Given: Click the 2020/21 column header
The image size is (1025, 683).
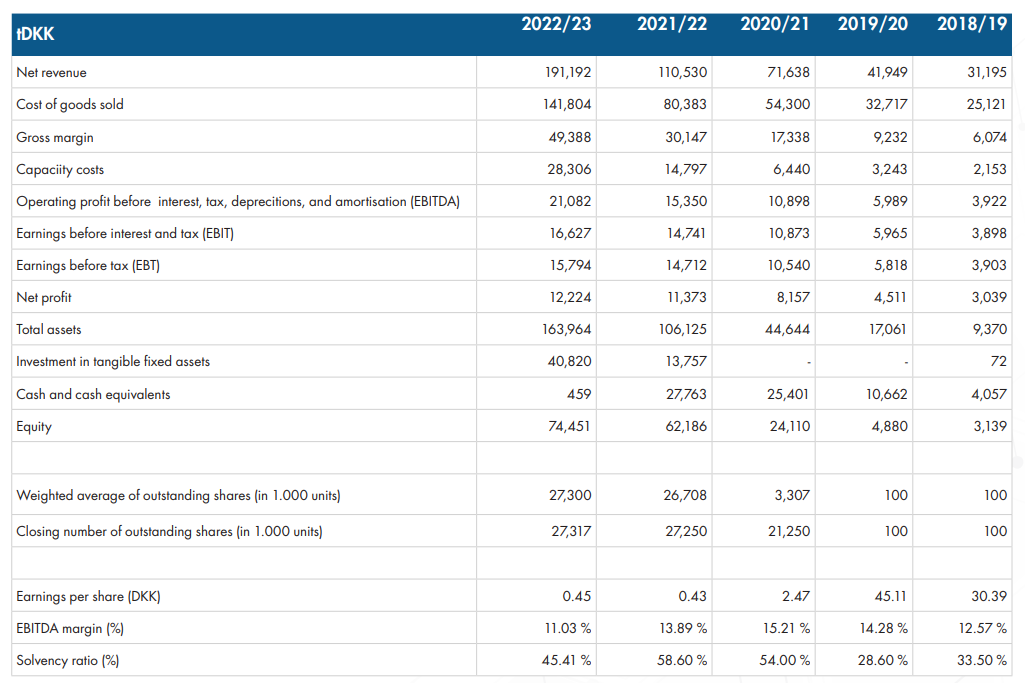Looking at the screenshot, I should pyautogui.click(x=775, y=24).
